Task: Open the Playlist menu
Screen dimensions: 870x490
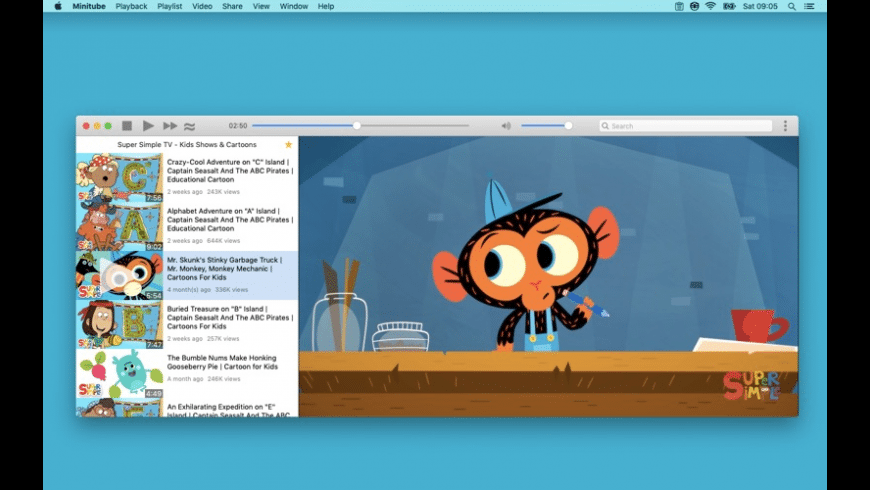Action: (170, 6)
